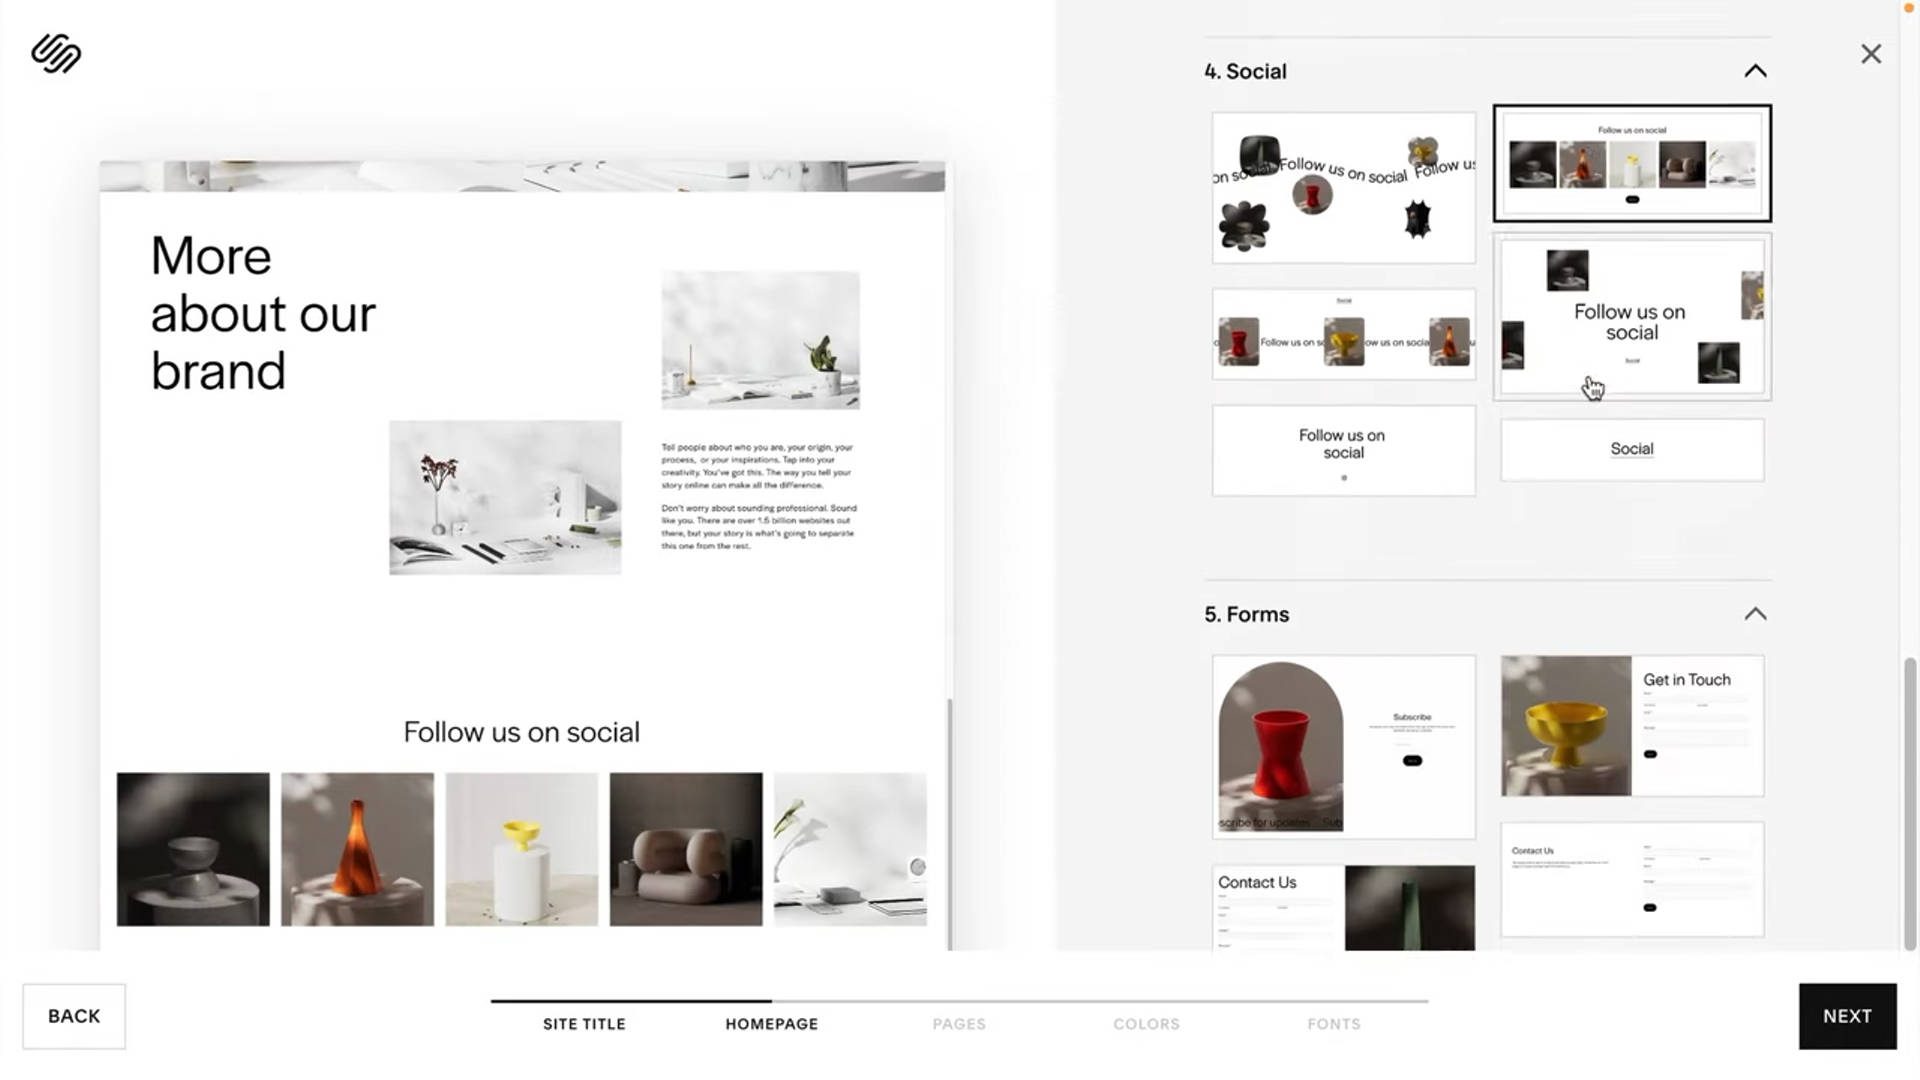Toggle the plain text Social section layout

1631,448
